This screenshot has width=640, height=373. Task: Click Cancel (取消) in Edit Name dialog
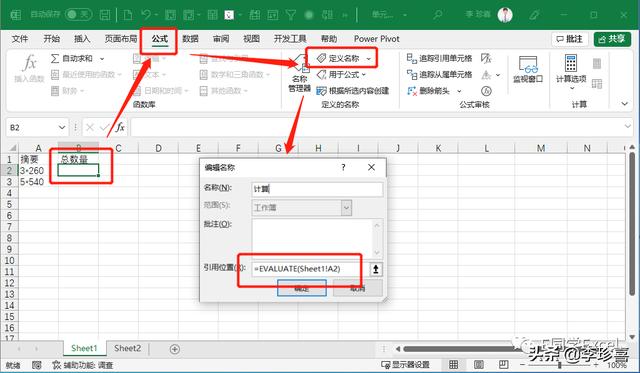[358, 288]
